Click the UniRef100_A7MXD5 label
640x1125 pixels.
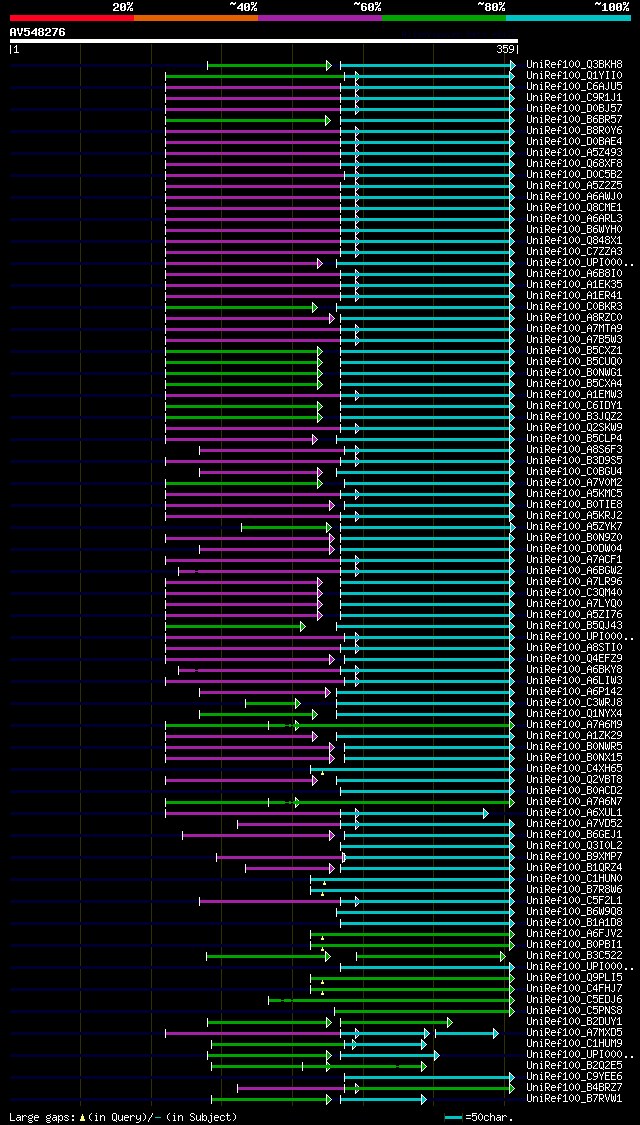tap(574, 1032)
